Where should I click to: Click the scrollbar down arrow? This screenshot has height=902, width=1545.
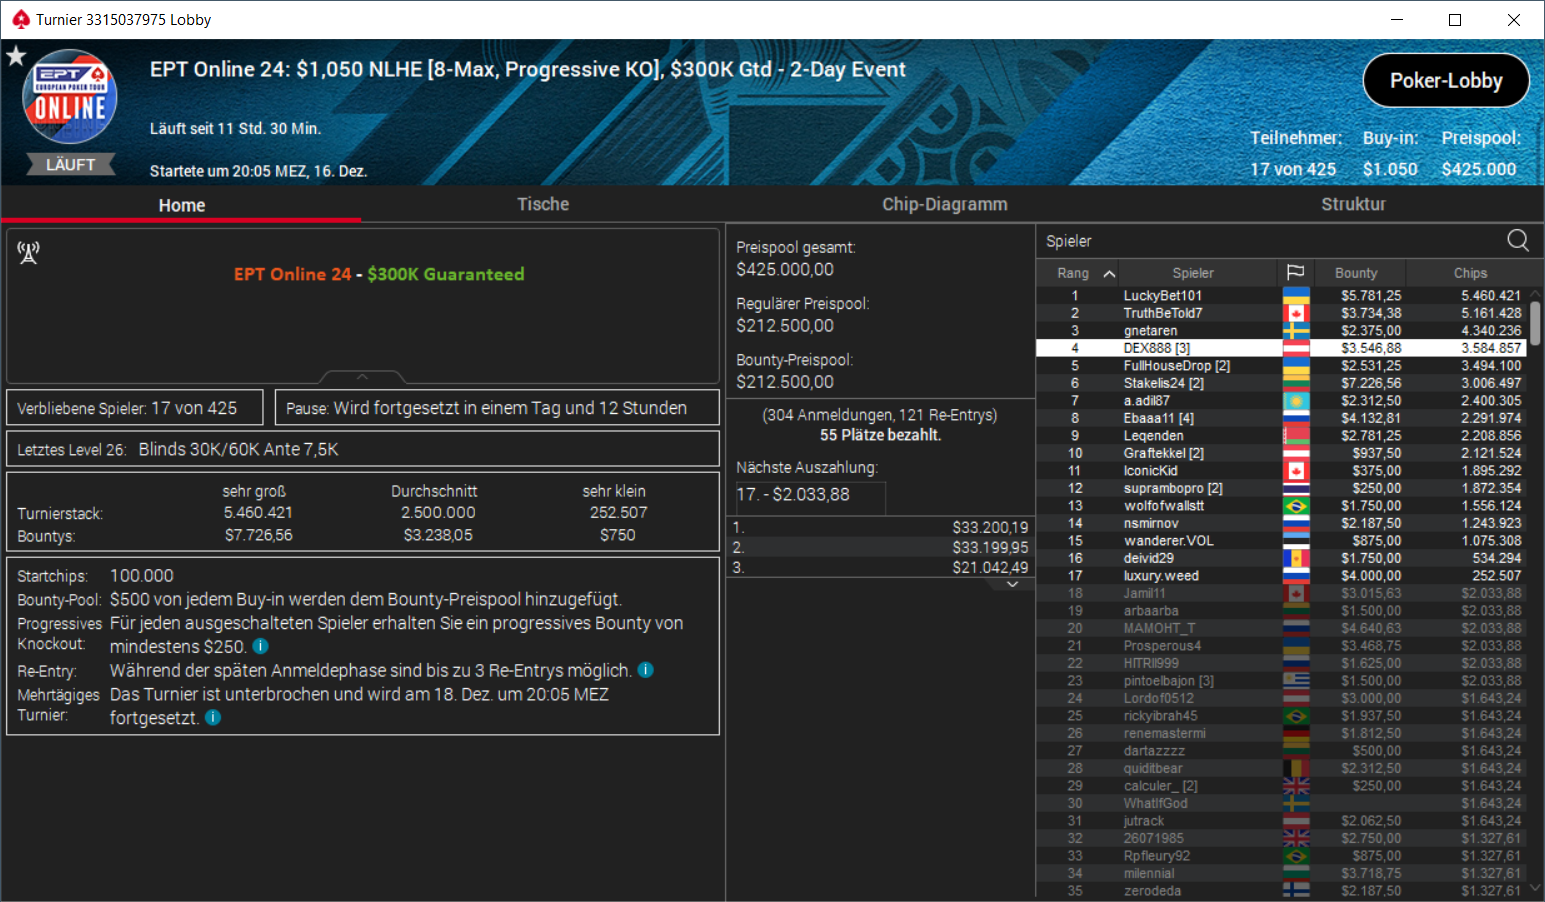pyautogui.click(x=1535, y=888)
